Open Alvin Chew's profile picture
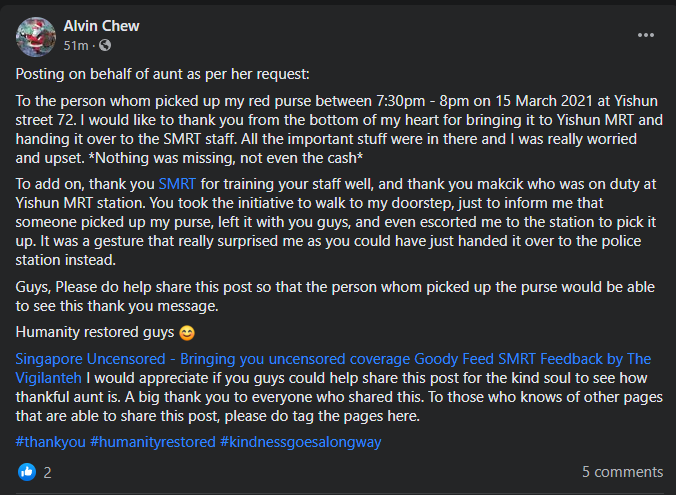 tap(36, 37)
